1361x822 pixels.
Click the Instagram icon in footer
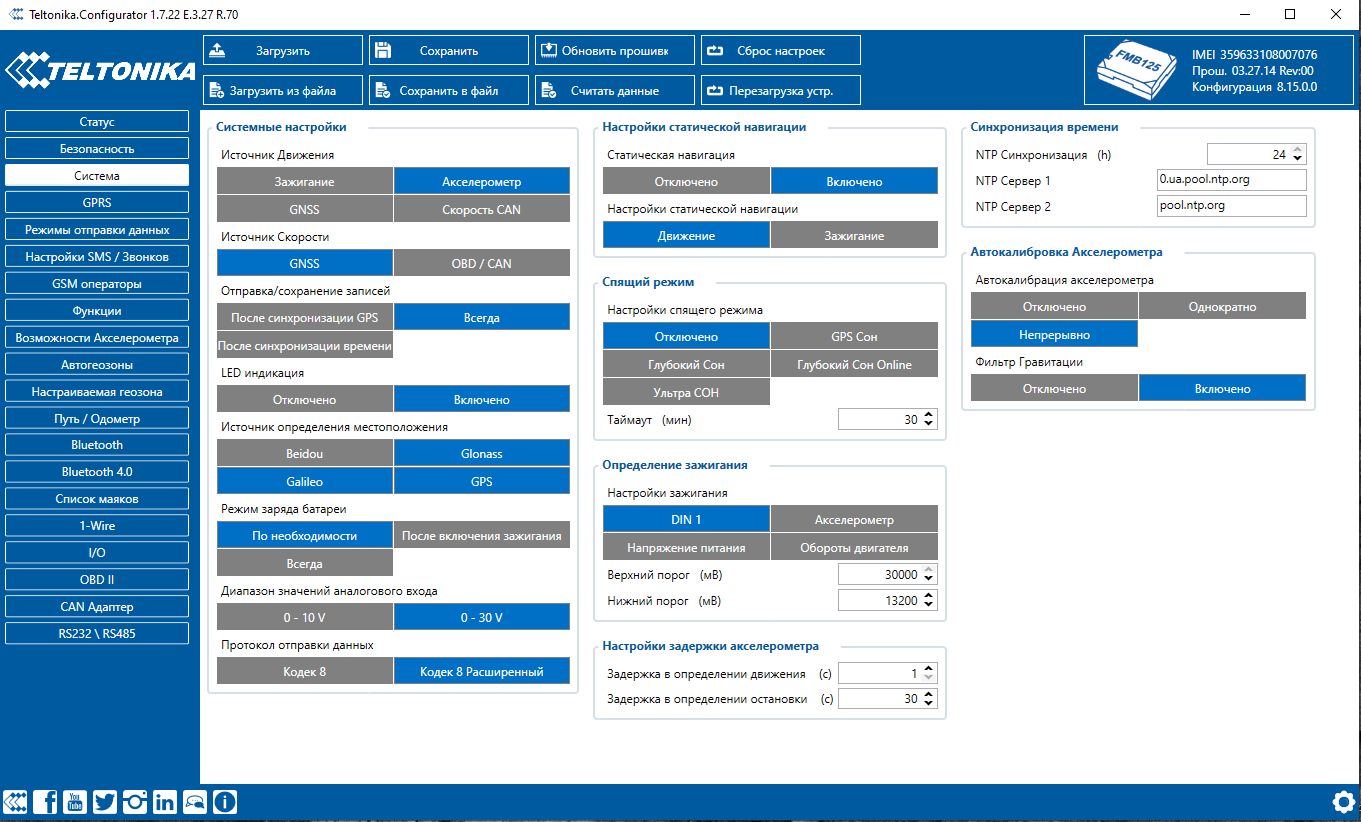tap(135, 801)
